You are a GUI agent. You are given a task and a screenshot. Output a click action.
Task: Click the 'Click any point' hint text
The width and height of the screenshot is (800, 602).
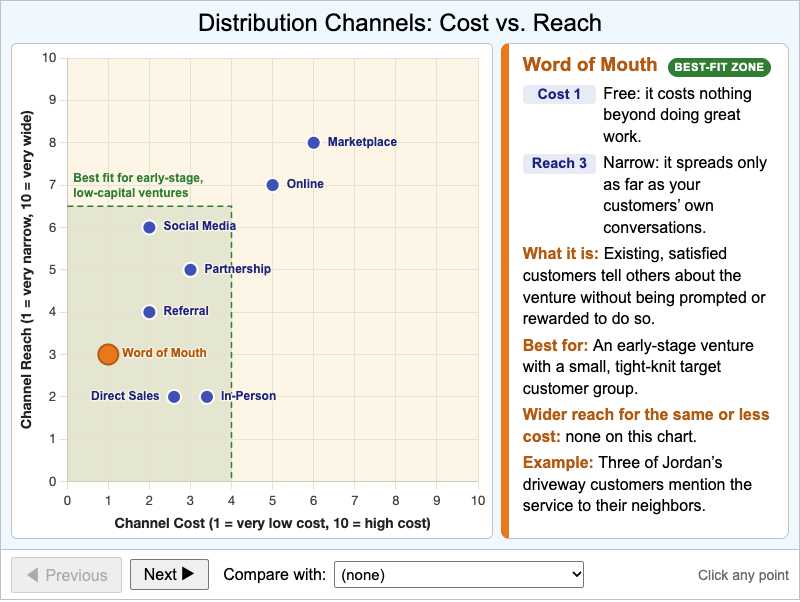tap(743, 575)
